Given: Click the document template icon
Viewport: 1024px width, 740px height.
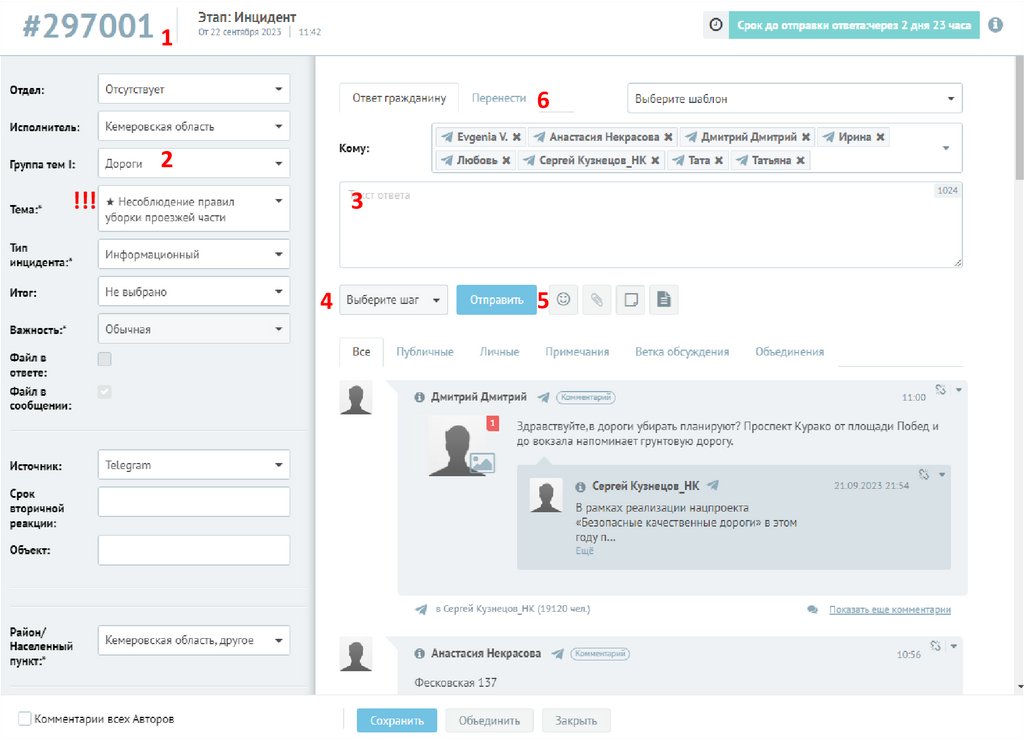Looking at the screenshot, I should click(664, 300).
